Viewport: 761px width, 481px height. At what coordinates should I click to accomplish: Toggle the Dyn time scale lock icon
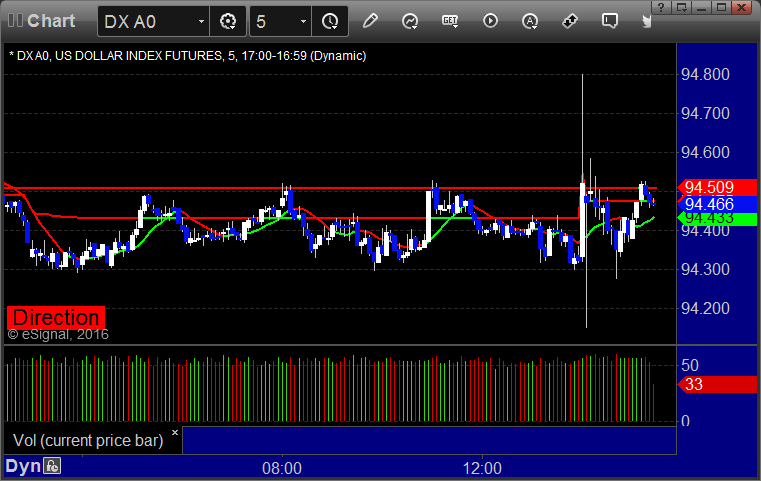click(x=52, y=466)
